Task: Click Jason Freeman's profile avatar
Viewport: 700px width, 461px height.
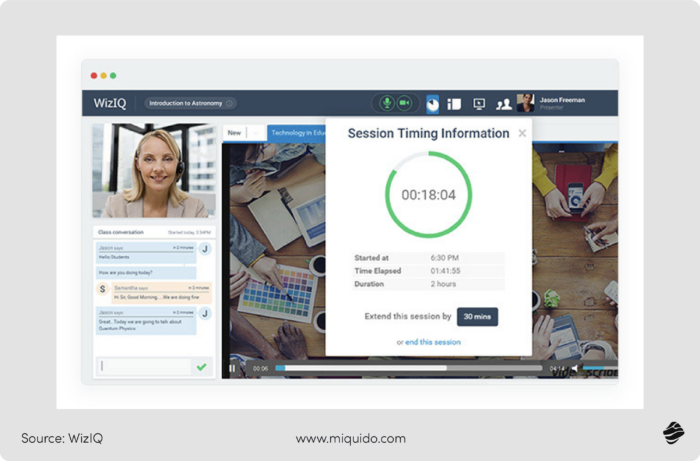Action: (525, 103)
